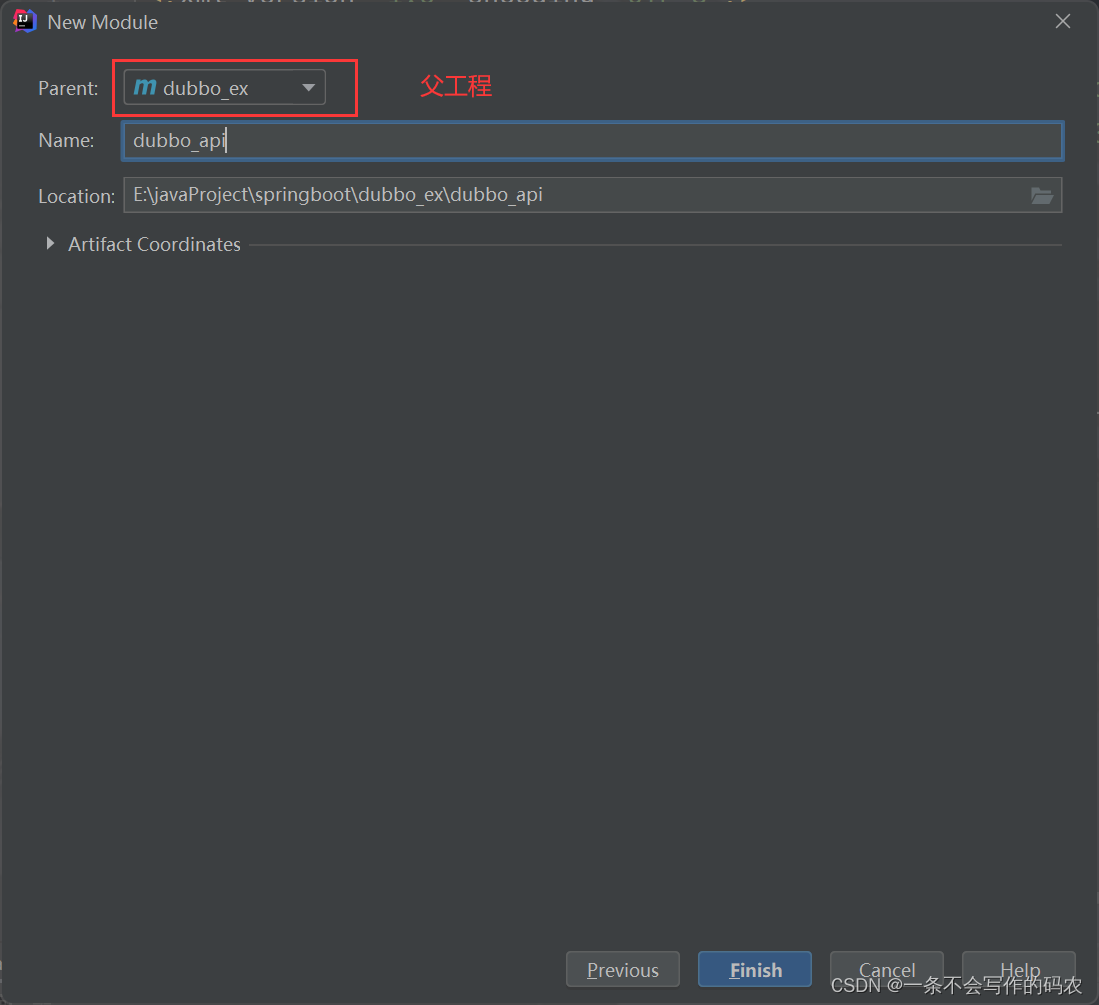Screen dimensions: 1099x1005
Task: Click the Maven module icon beside dubbo_ex
Action: tap(145, 87)
